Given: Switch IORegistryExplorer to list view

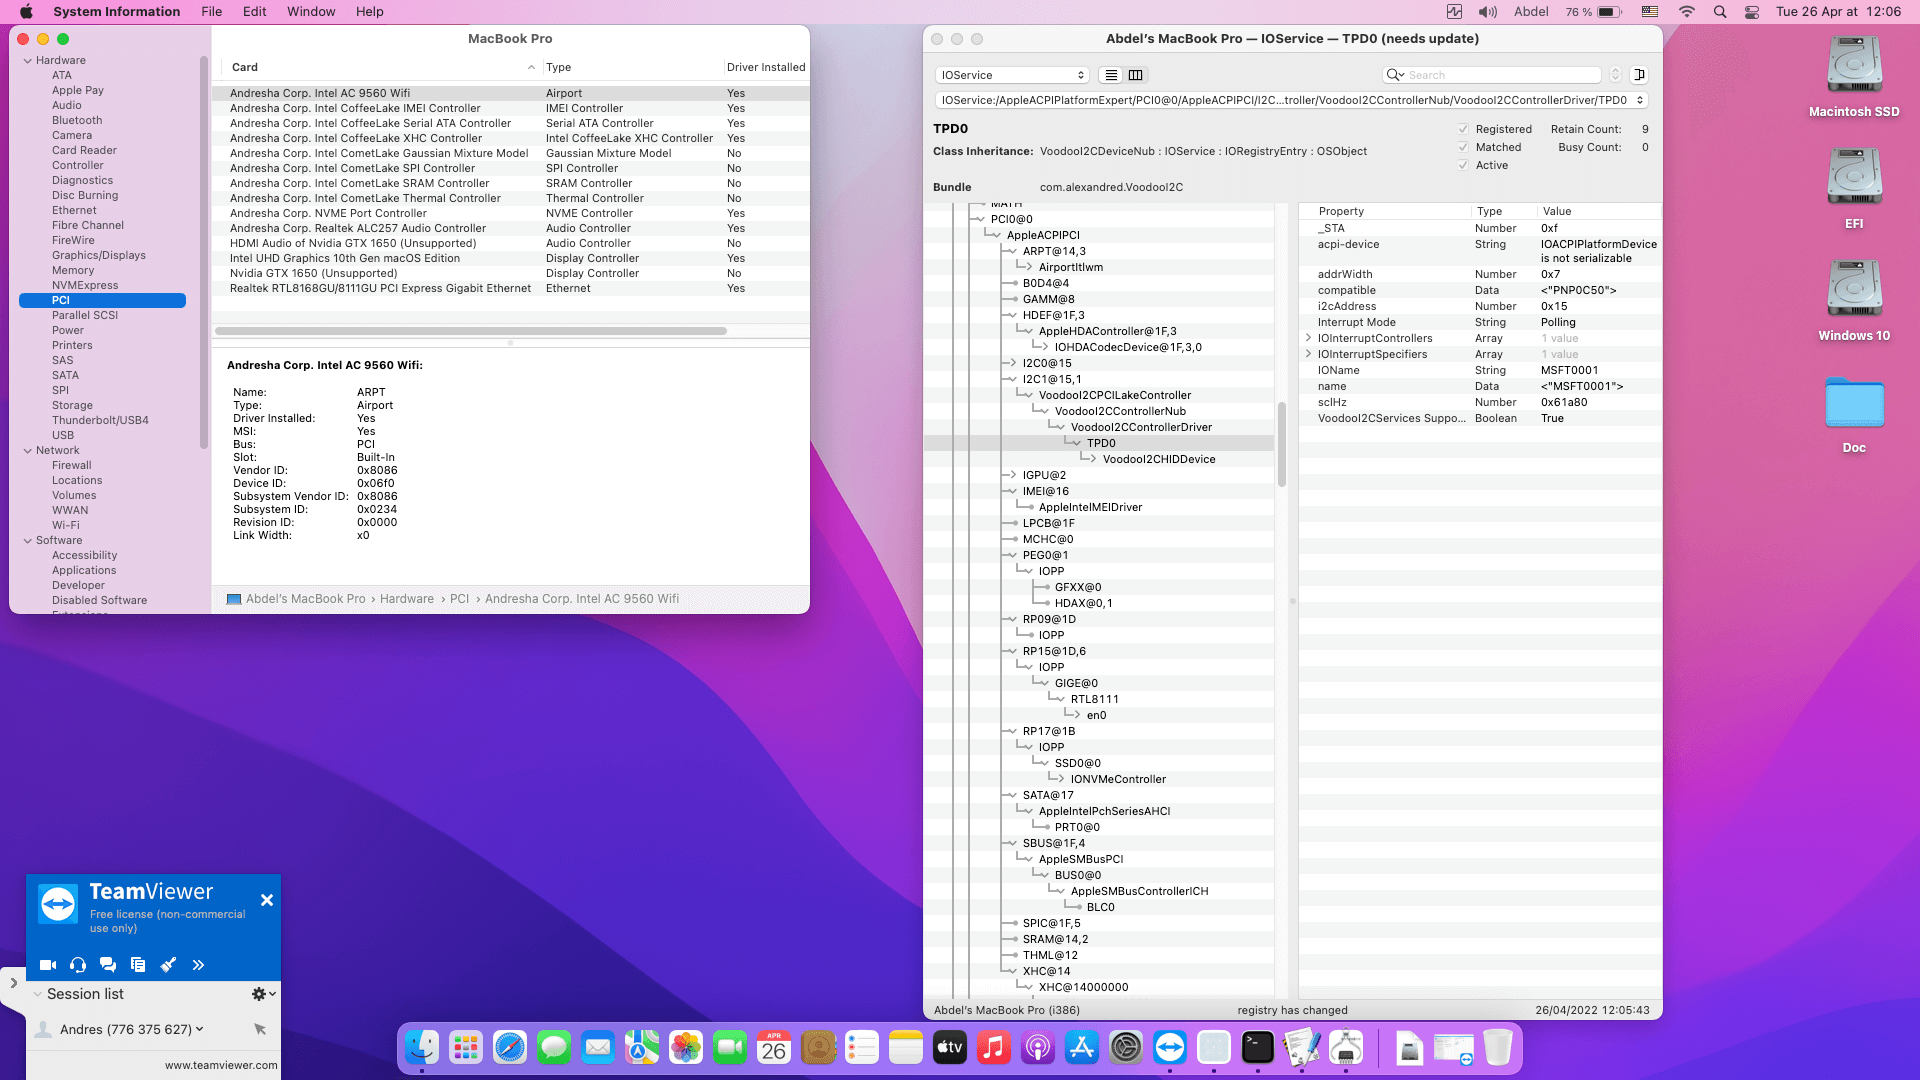Looking at the screenshot, I should (x=1111, y=75).
